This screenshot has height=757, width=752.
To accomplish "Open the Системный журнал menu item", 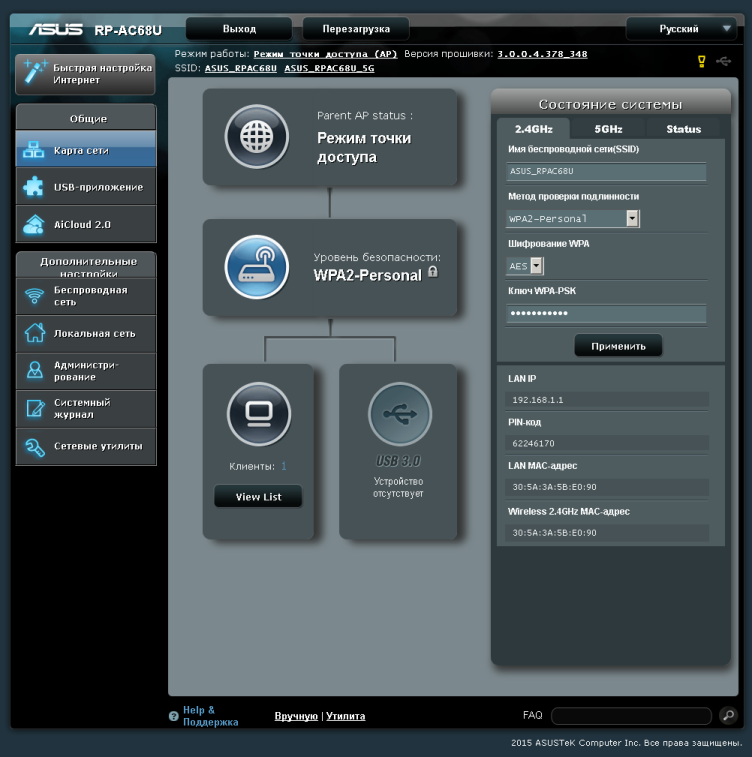I will 86,408.
